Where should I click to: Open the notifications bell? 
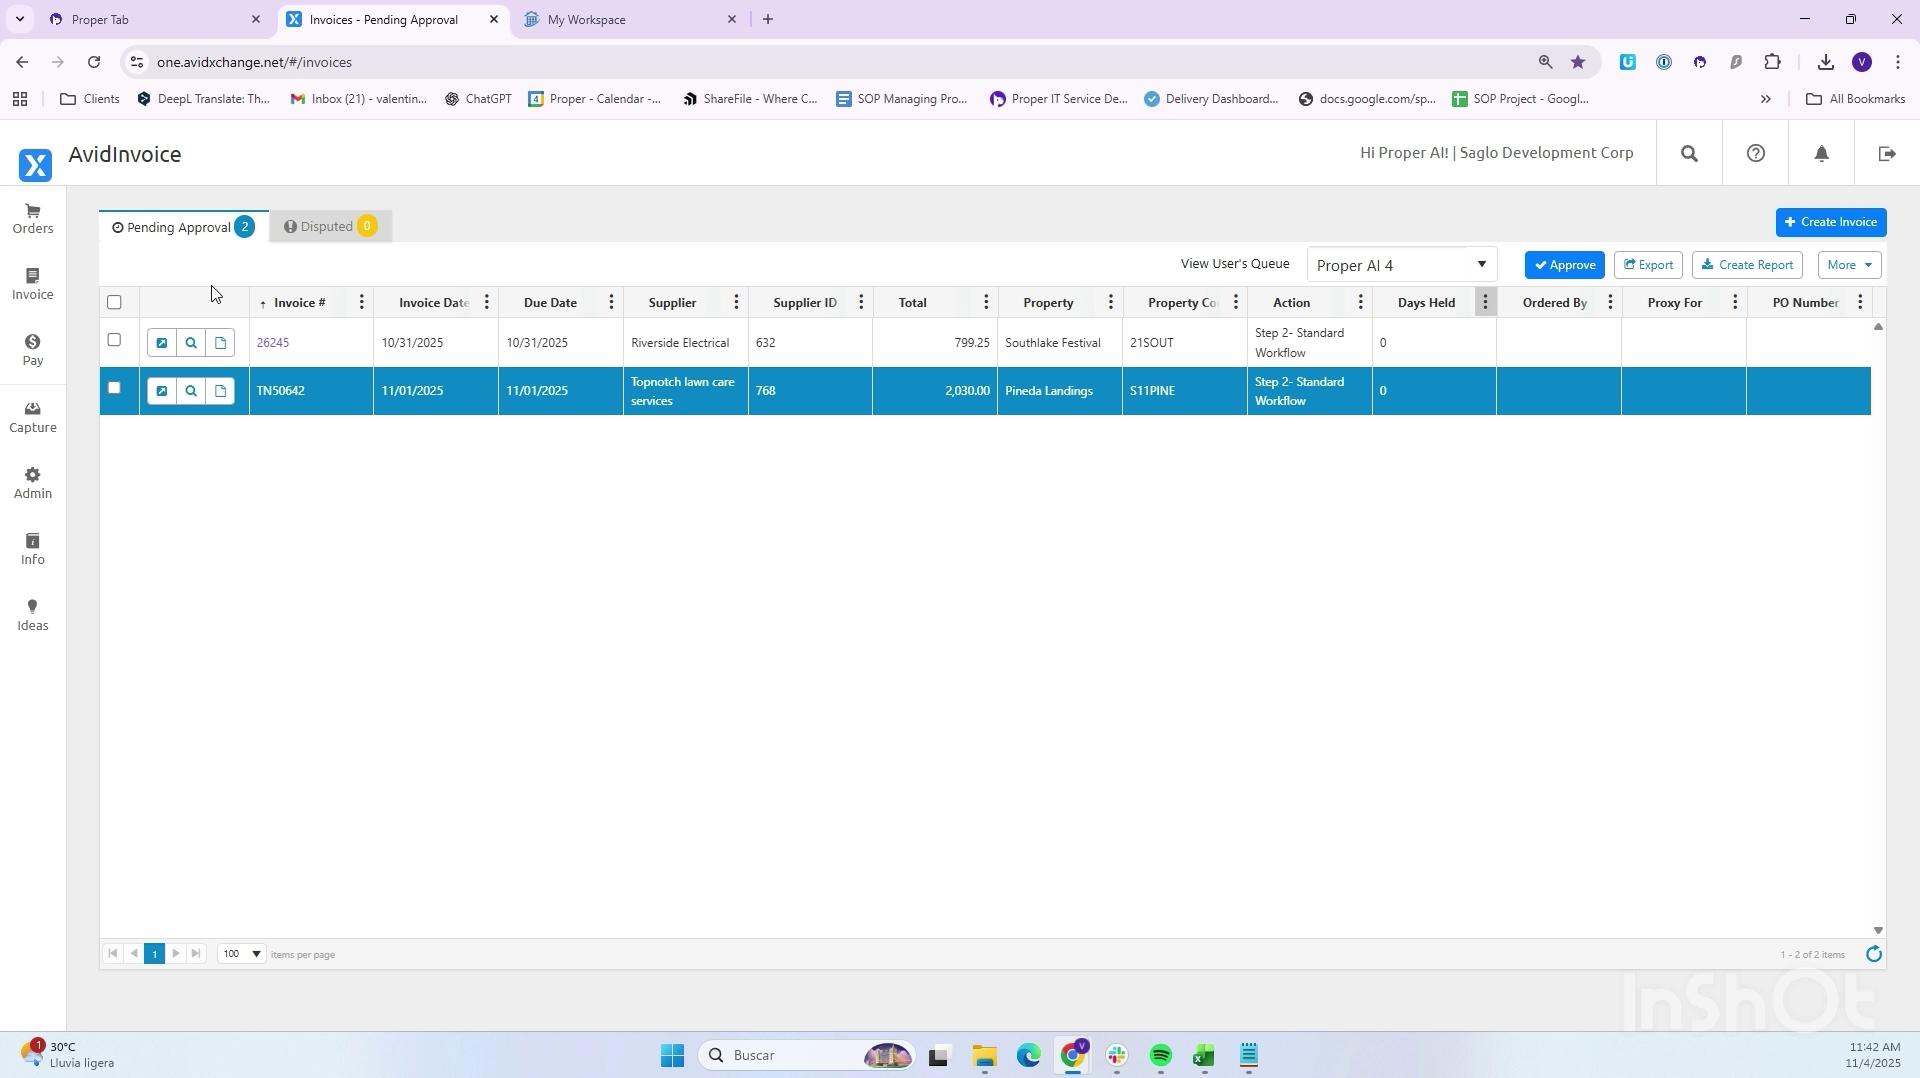(1821, 154)
